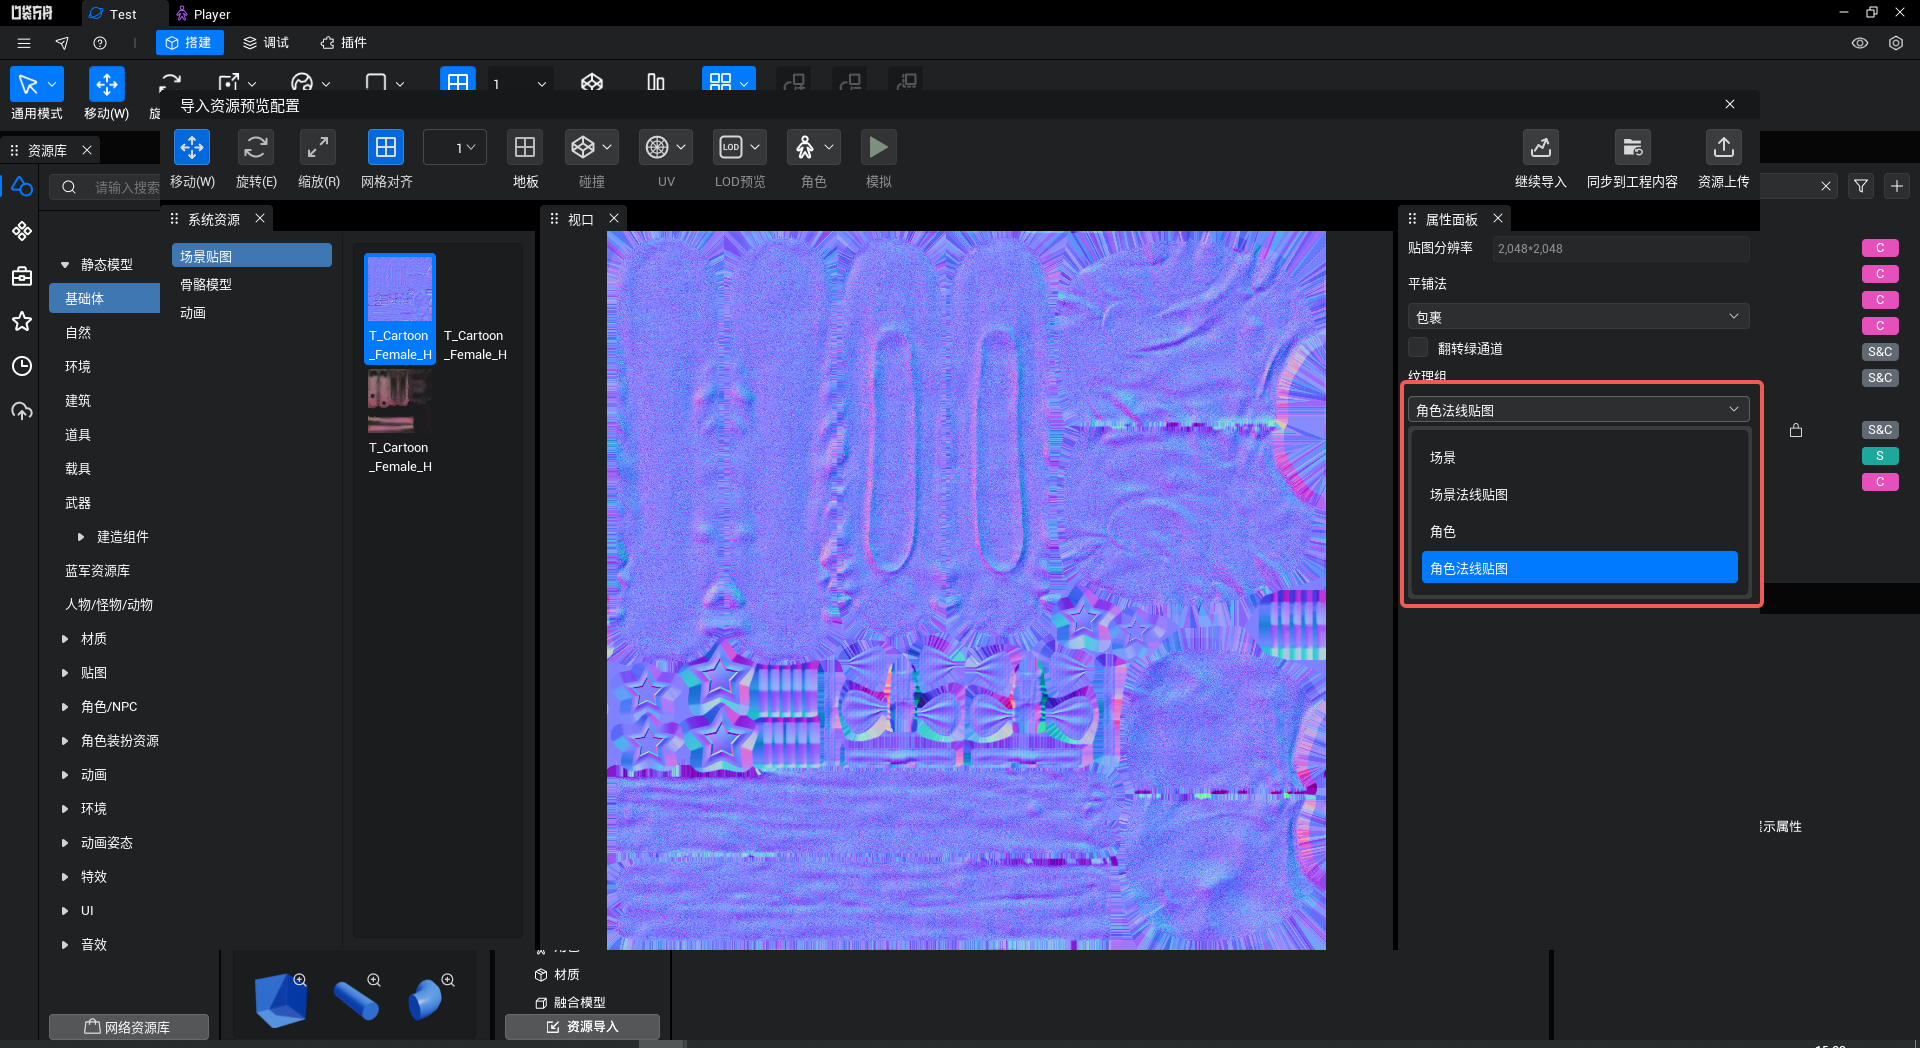This screenshot has height=1048, width=1920.
Task: Open the LOD preview dropdown arrow
Action: [x=755, y=148]
